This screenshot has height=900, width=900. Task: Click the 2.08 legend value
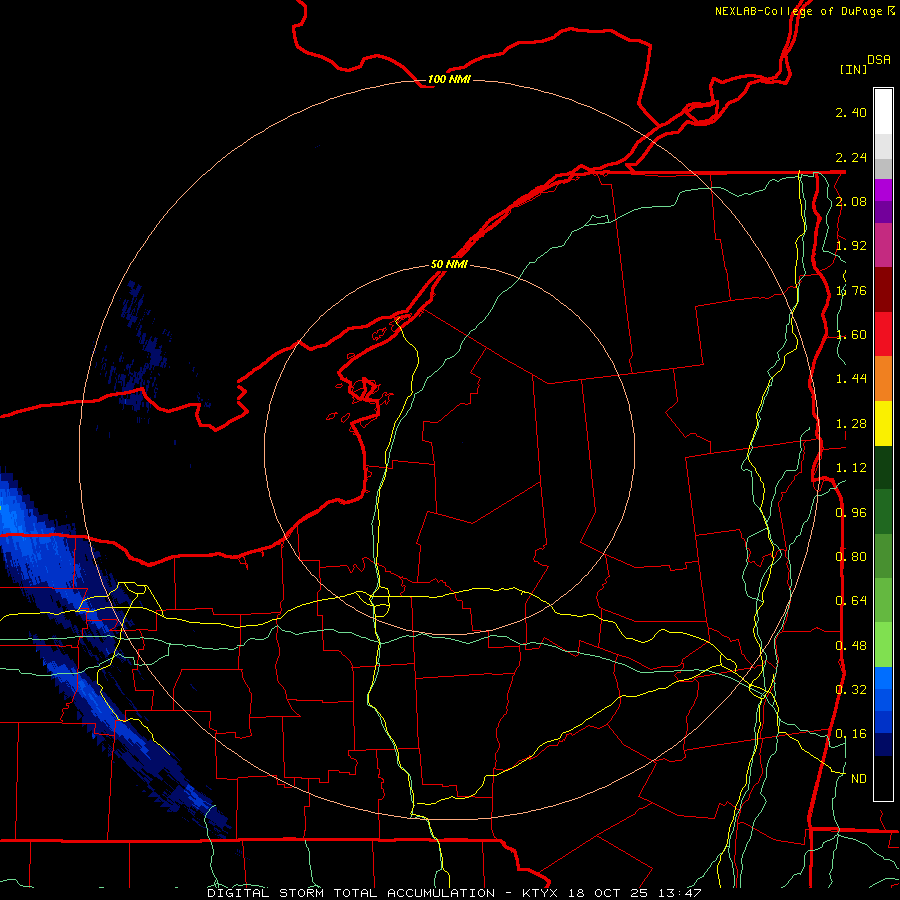coord(851,201)
